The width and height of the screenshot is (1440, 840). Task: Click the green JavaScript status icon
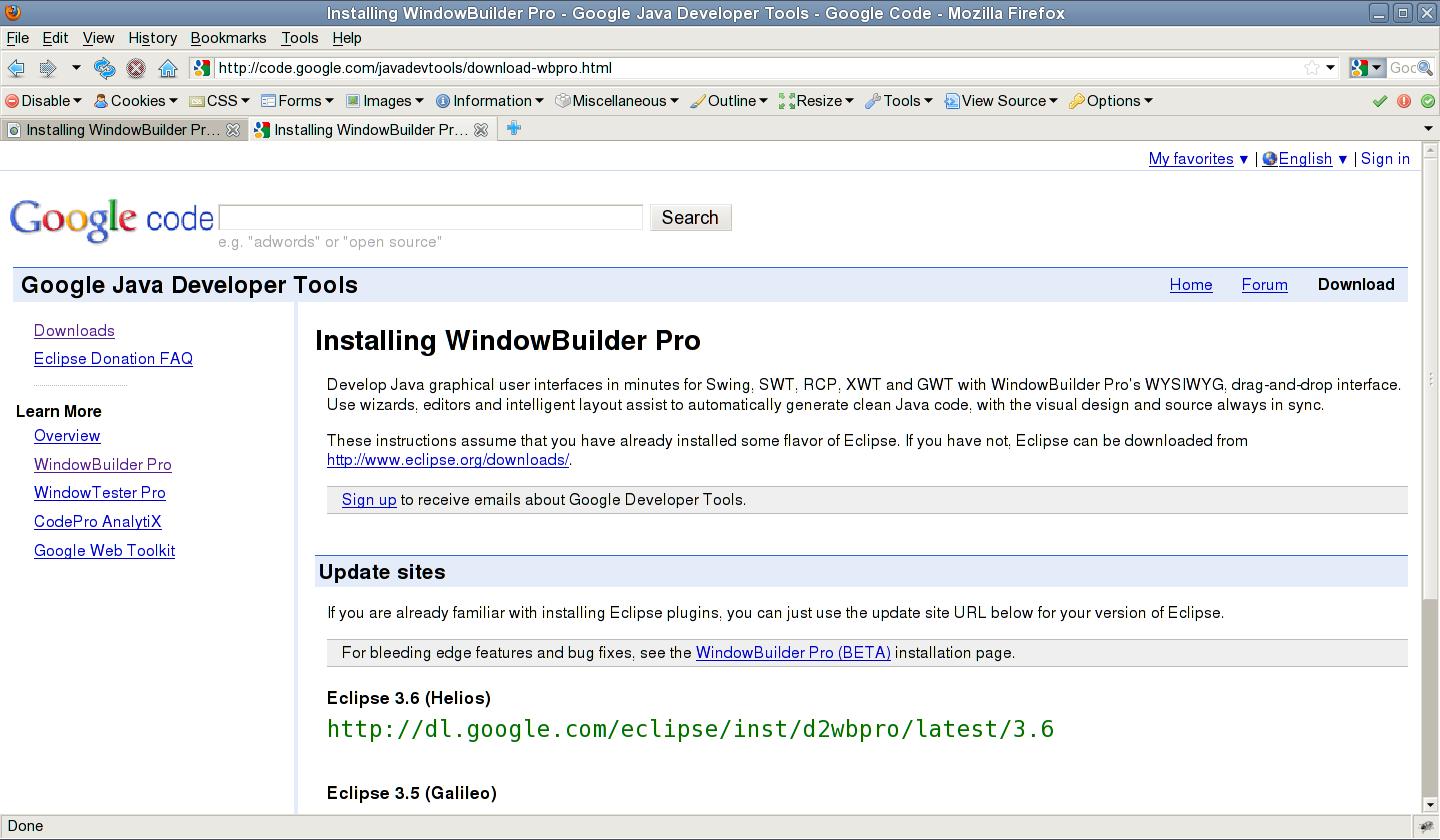tap(1428, 101)
